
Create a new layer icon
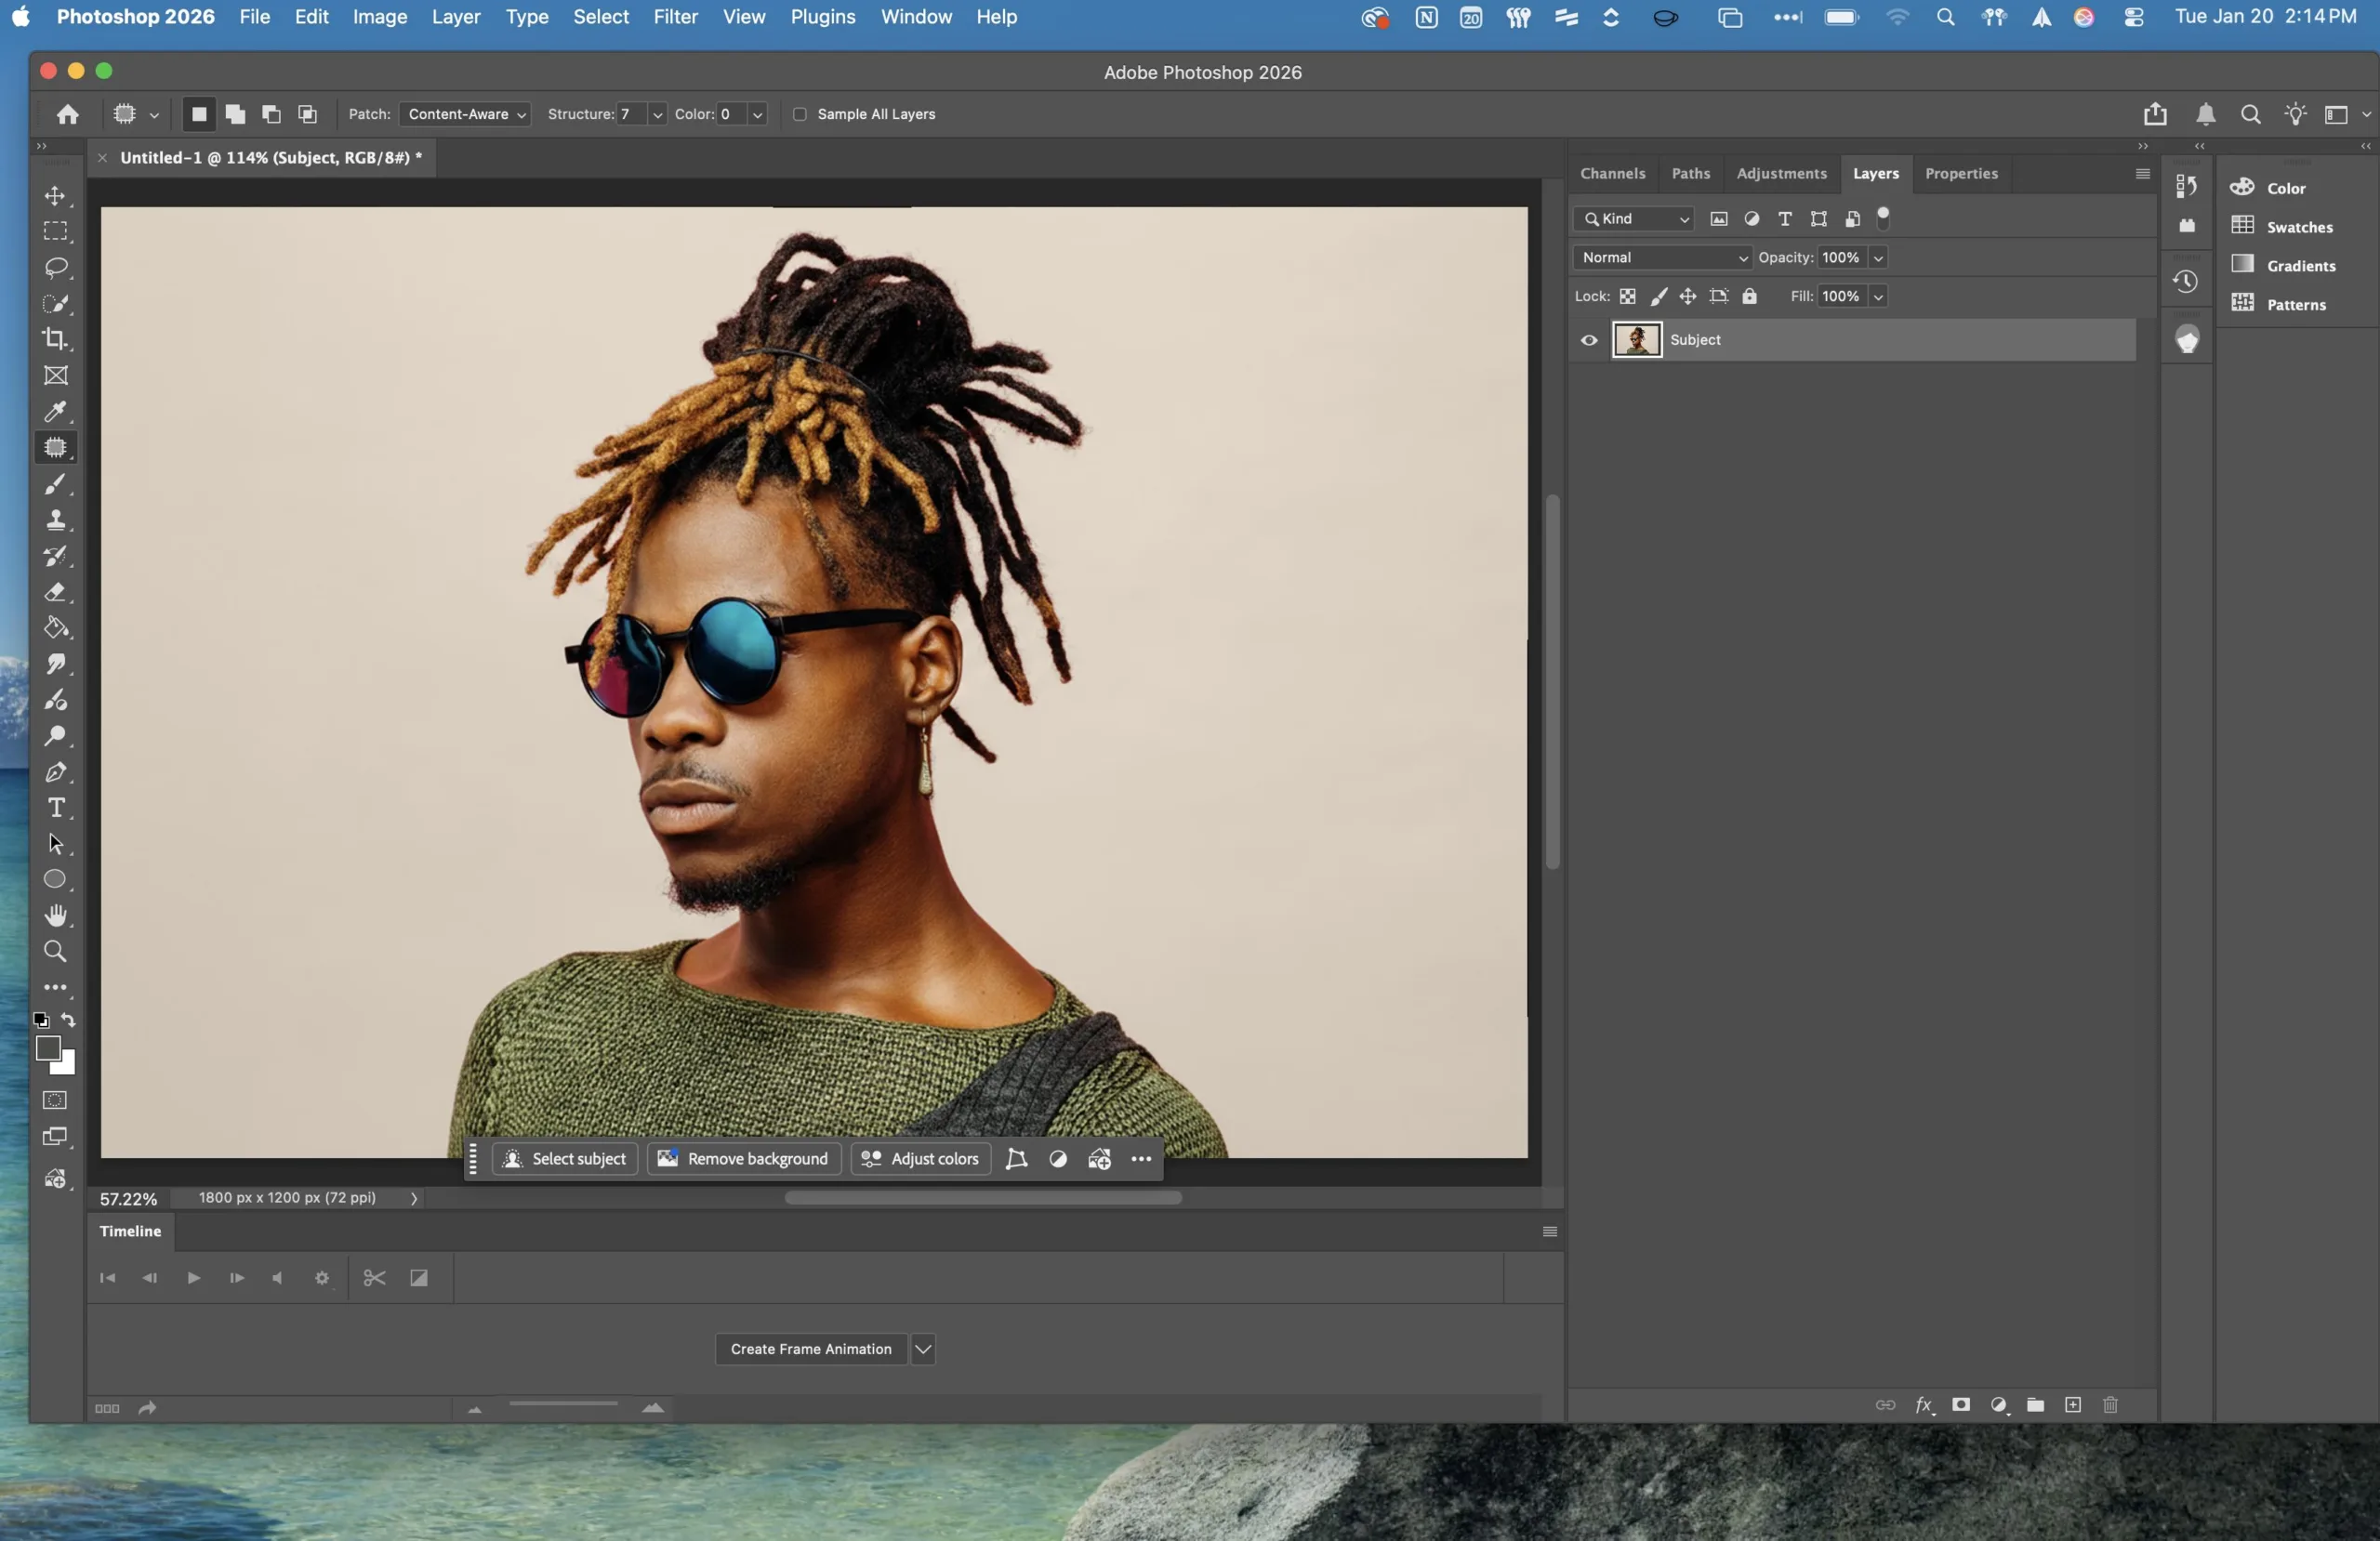2073,1405
